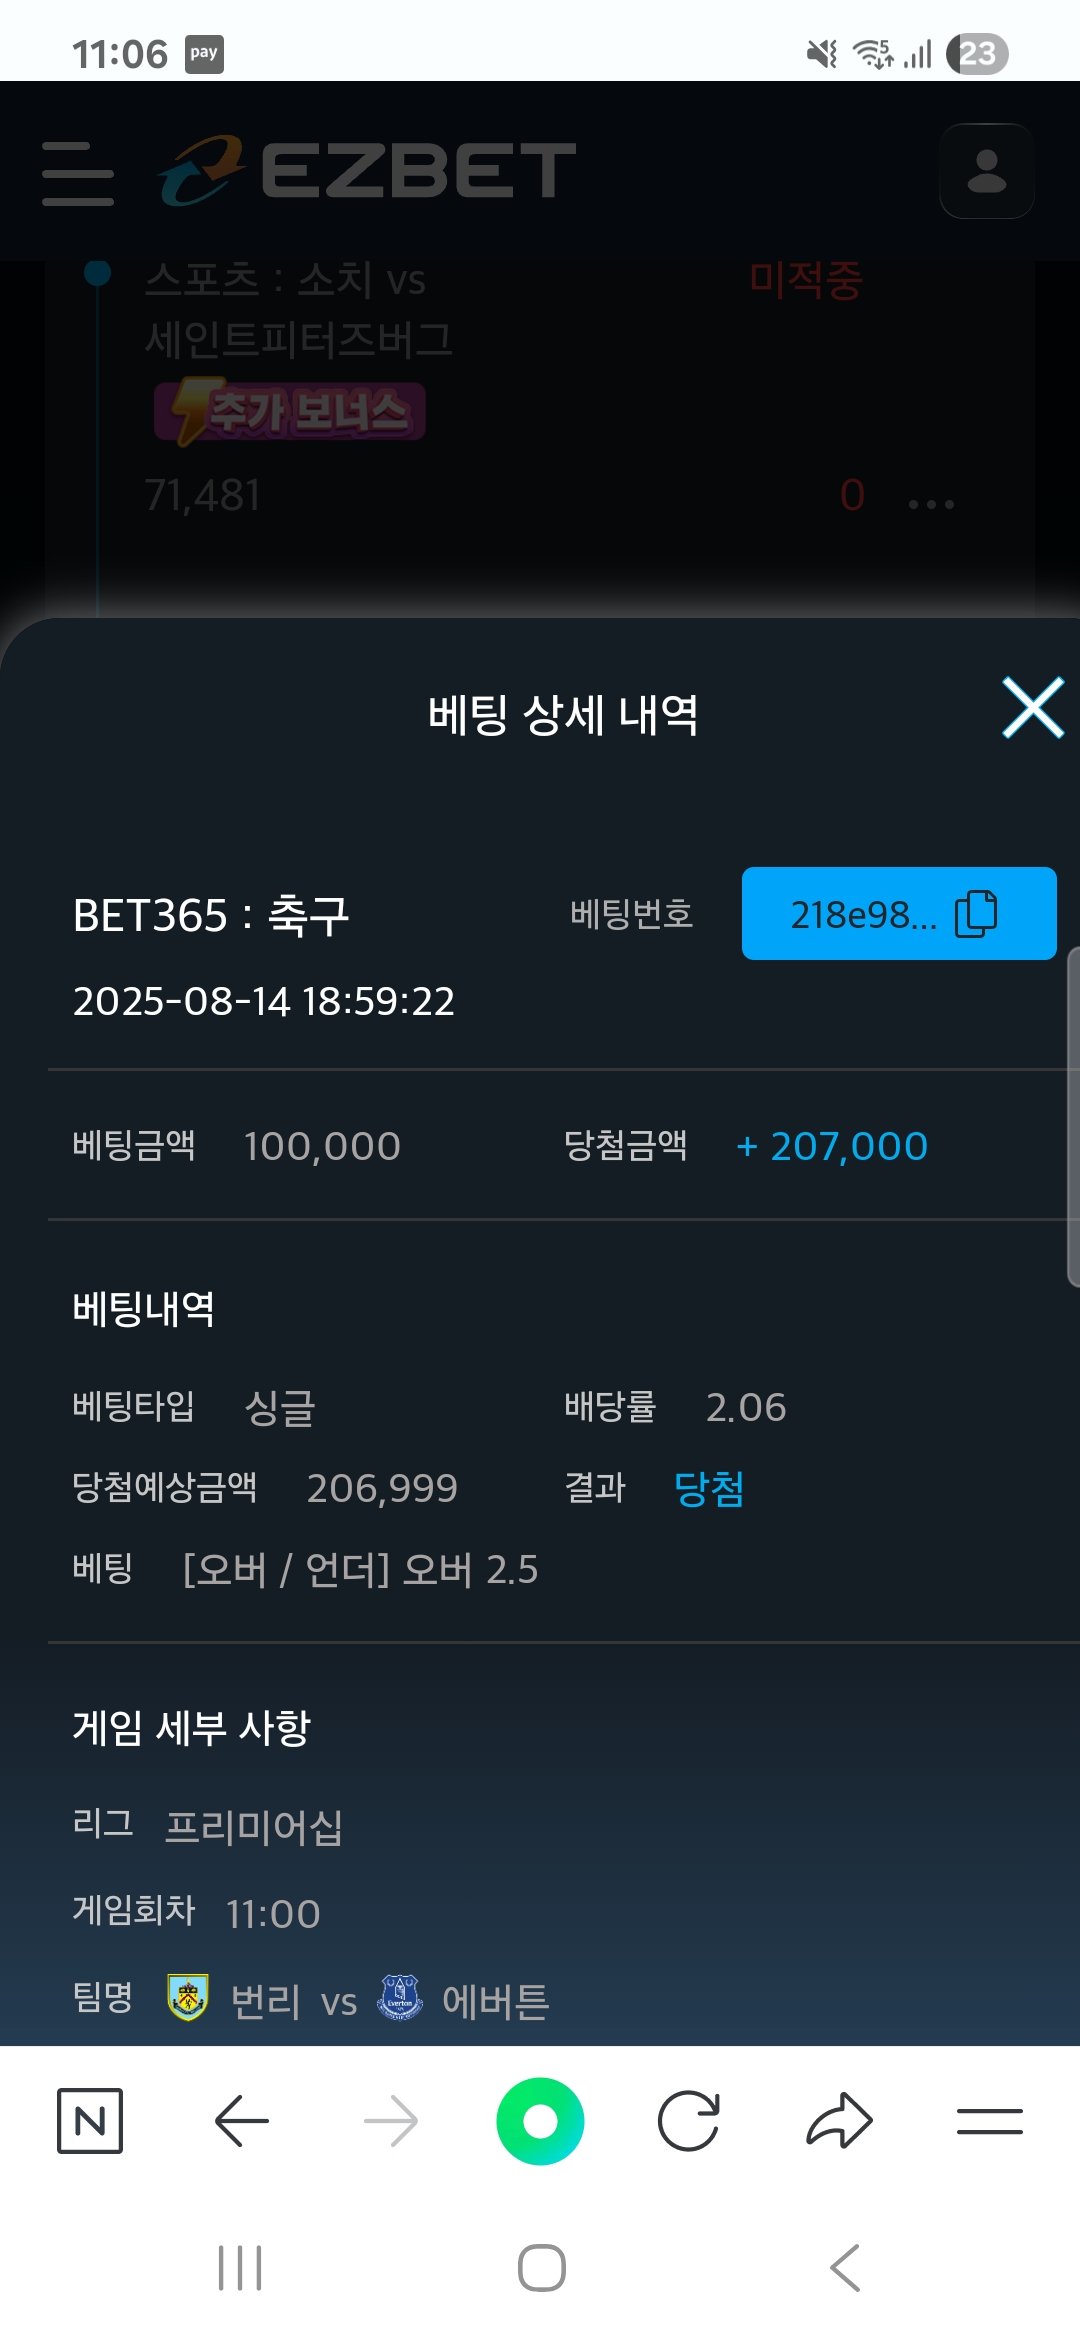The image size is (1080, 2340).
Task: Reload the page with refresh icon
Action: coord(689,2120)
